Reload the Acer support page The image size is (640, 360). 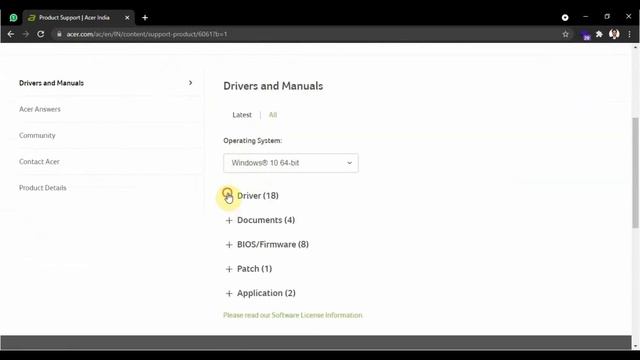tap(40, 34)
